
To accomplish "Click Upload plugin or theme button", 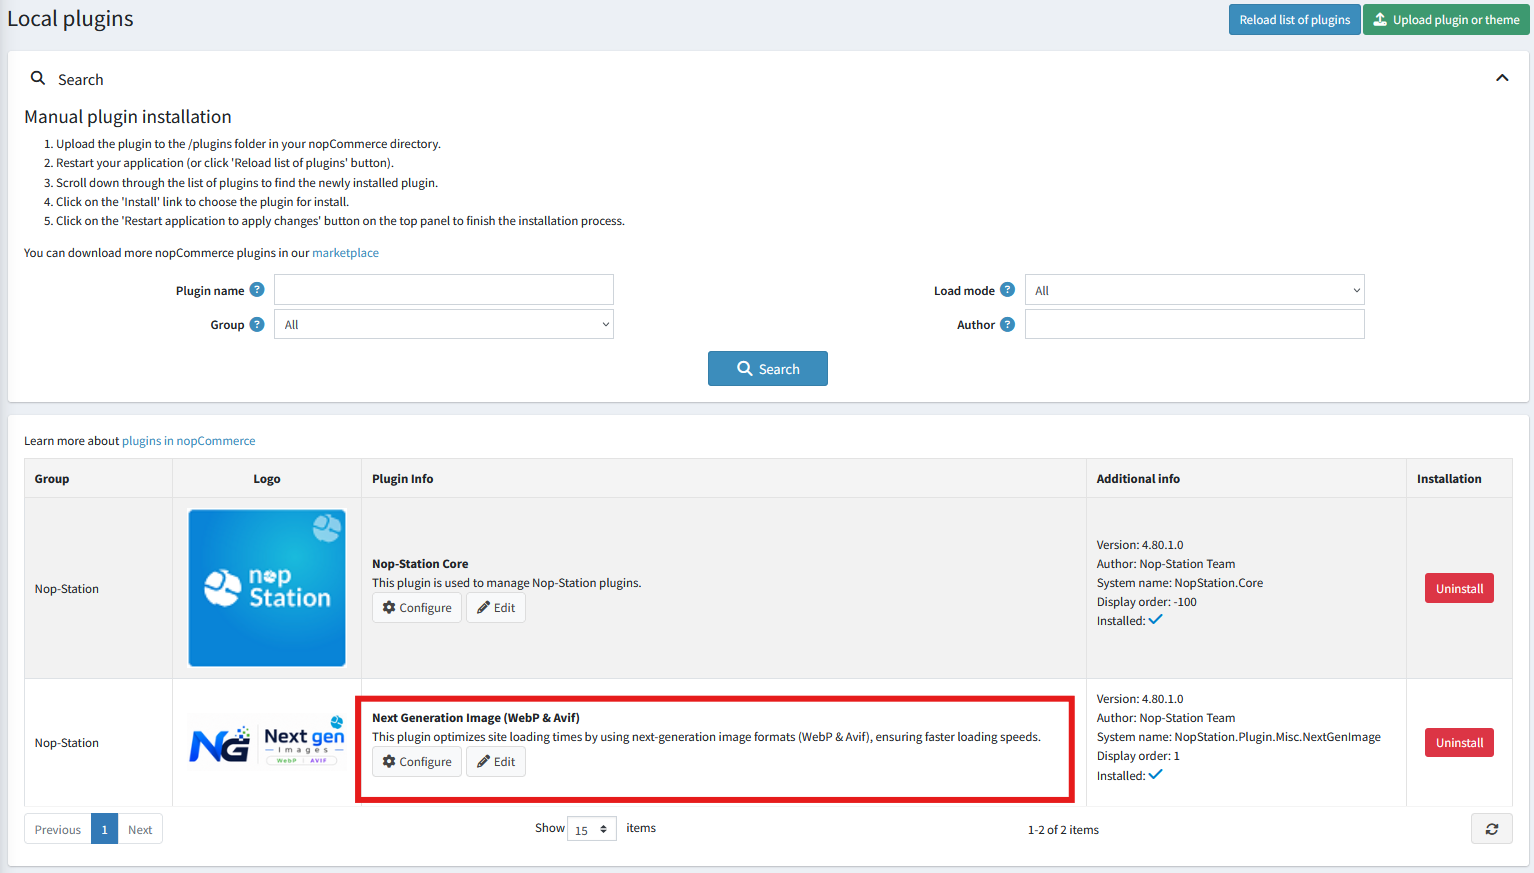I will click(x=1446, y=20).
